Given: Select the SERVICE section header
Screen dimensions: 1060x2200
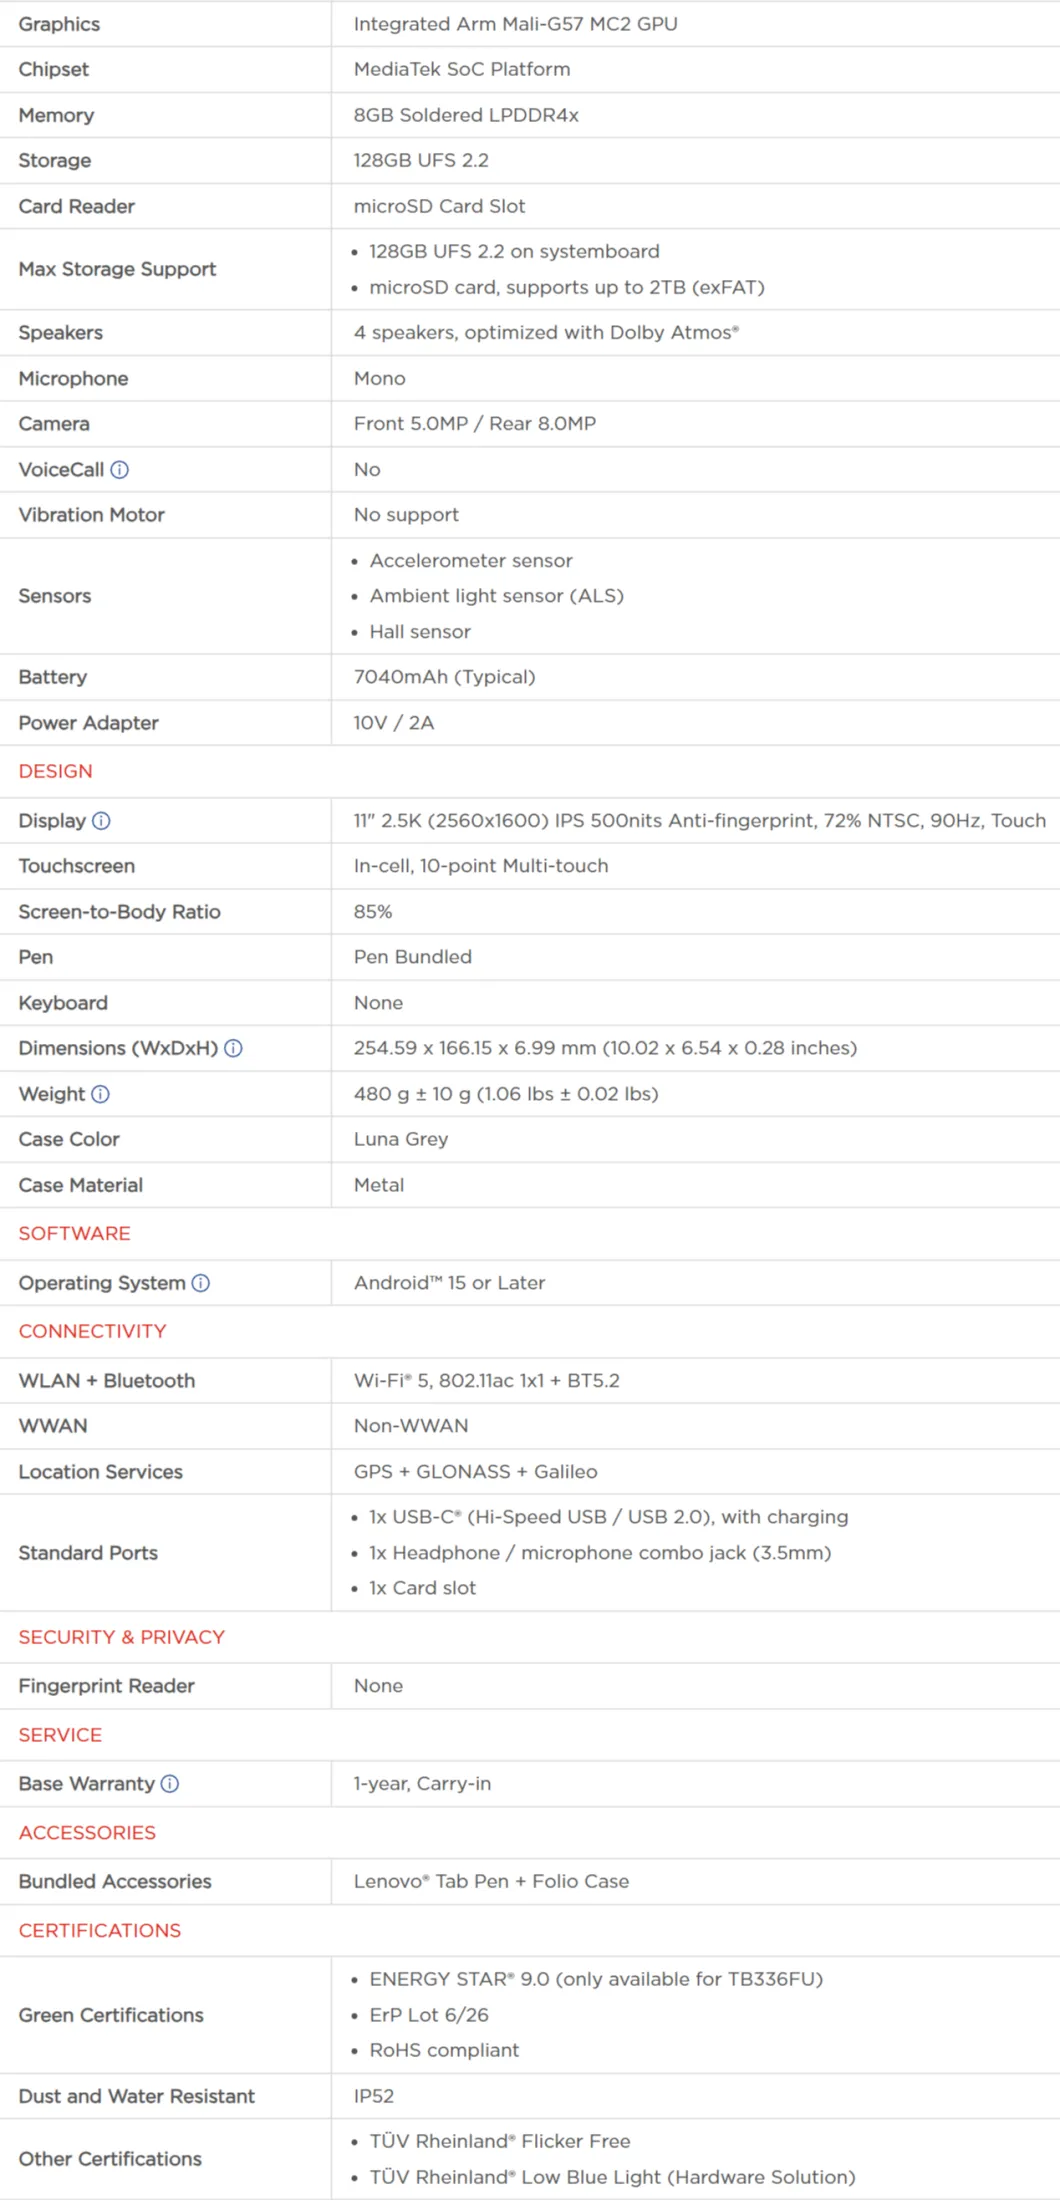Looking at the screenshot, I should (60, 1735).
